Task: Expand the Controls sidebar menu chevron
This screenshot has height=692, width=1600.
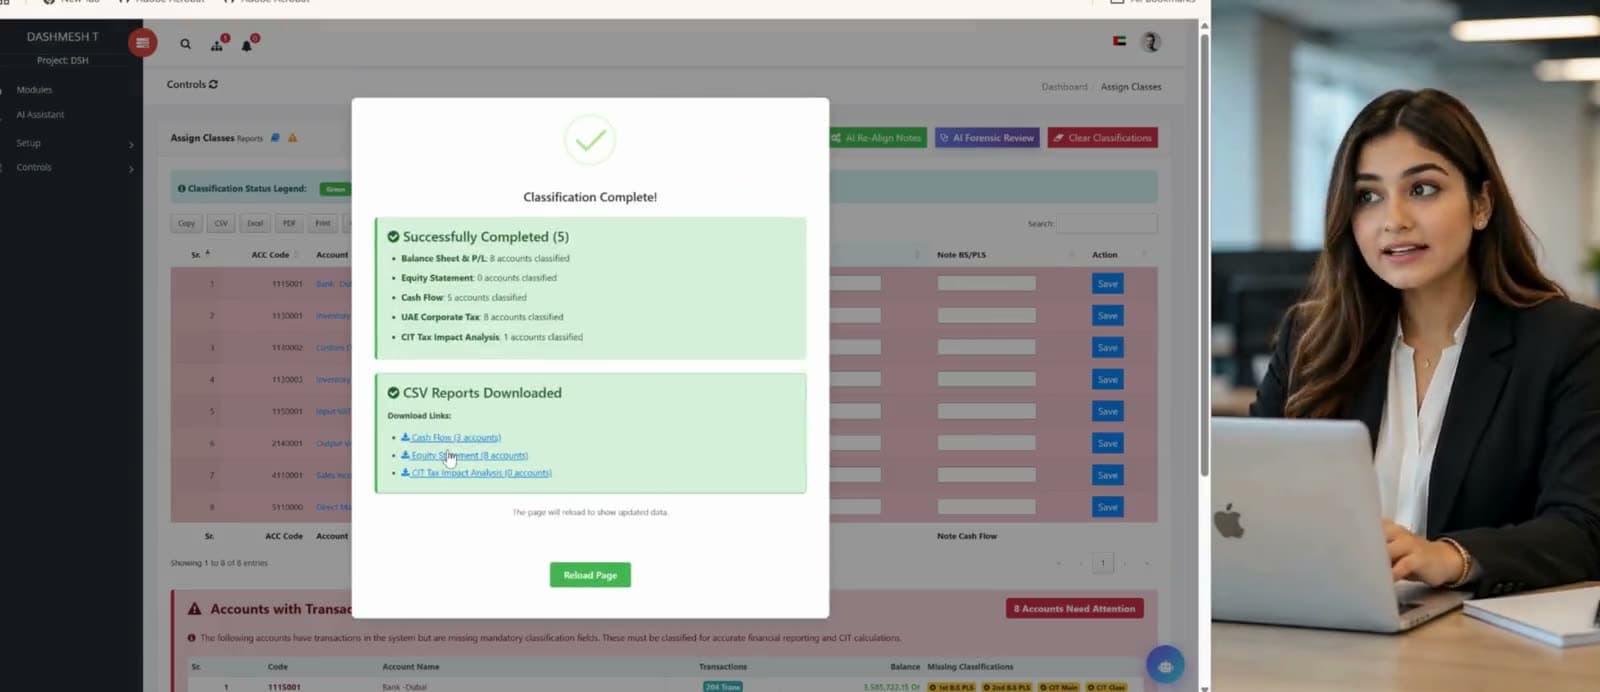Action: pyautogui.click(x=131, y=169)
